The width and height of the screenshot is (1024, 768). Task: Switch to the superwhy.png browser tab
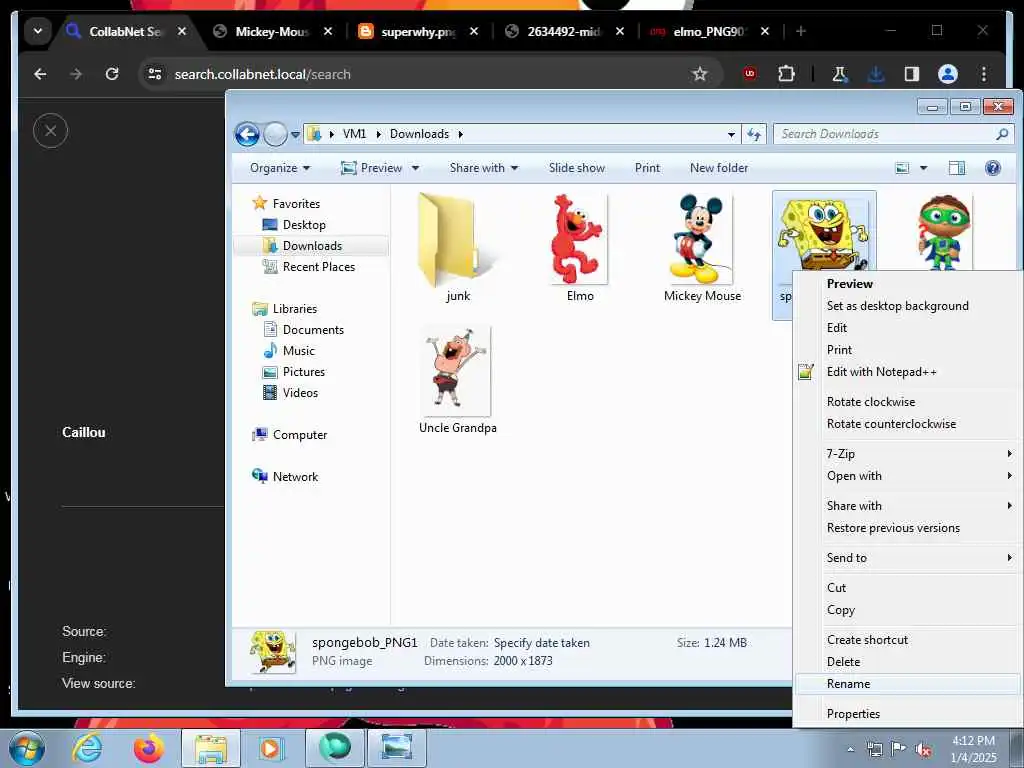pyautogui.click(x=418, y=31)
